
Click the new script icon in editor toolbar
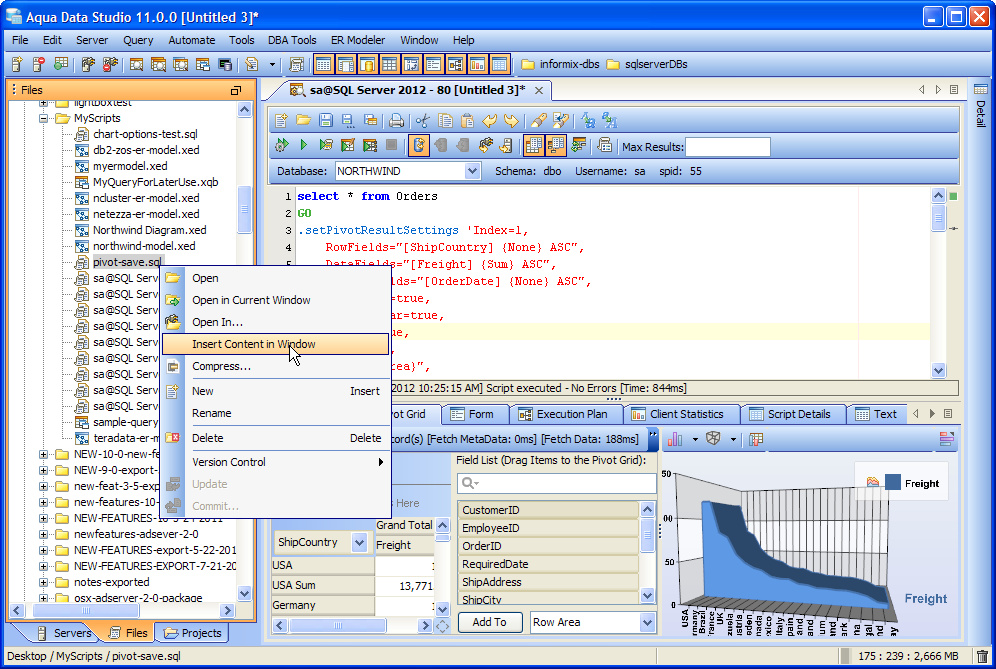[281, 120]
